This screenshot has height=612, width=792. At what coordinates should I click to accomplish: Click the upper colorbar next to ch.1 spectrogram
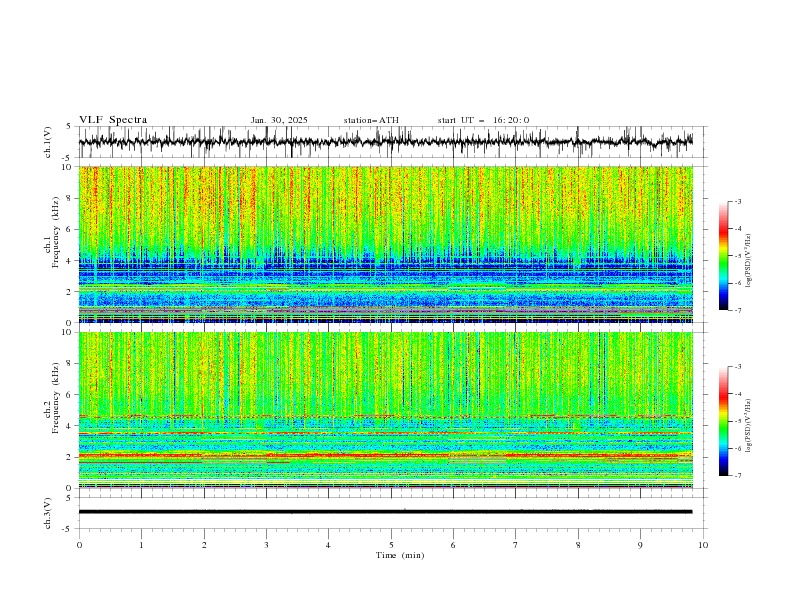(x=723, y=256)
